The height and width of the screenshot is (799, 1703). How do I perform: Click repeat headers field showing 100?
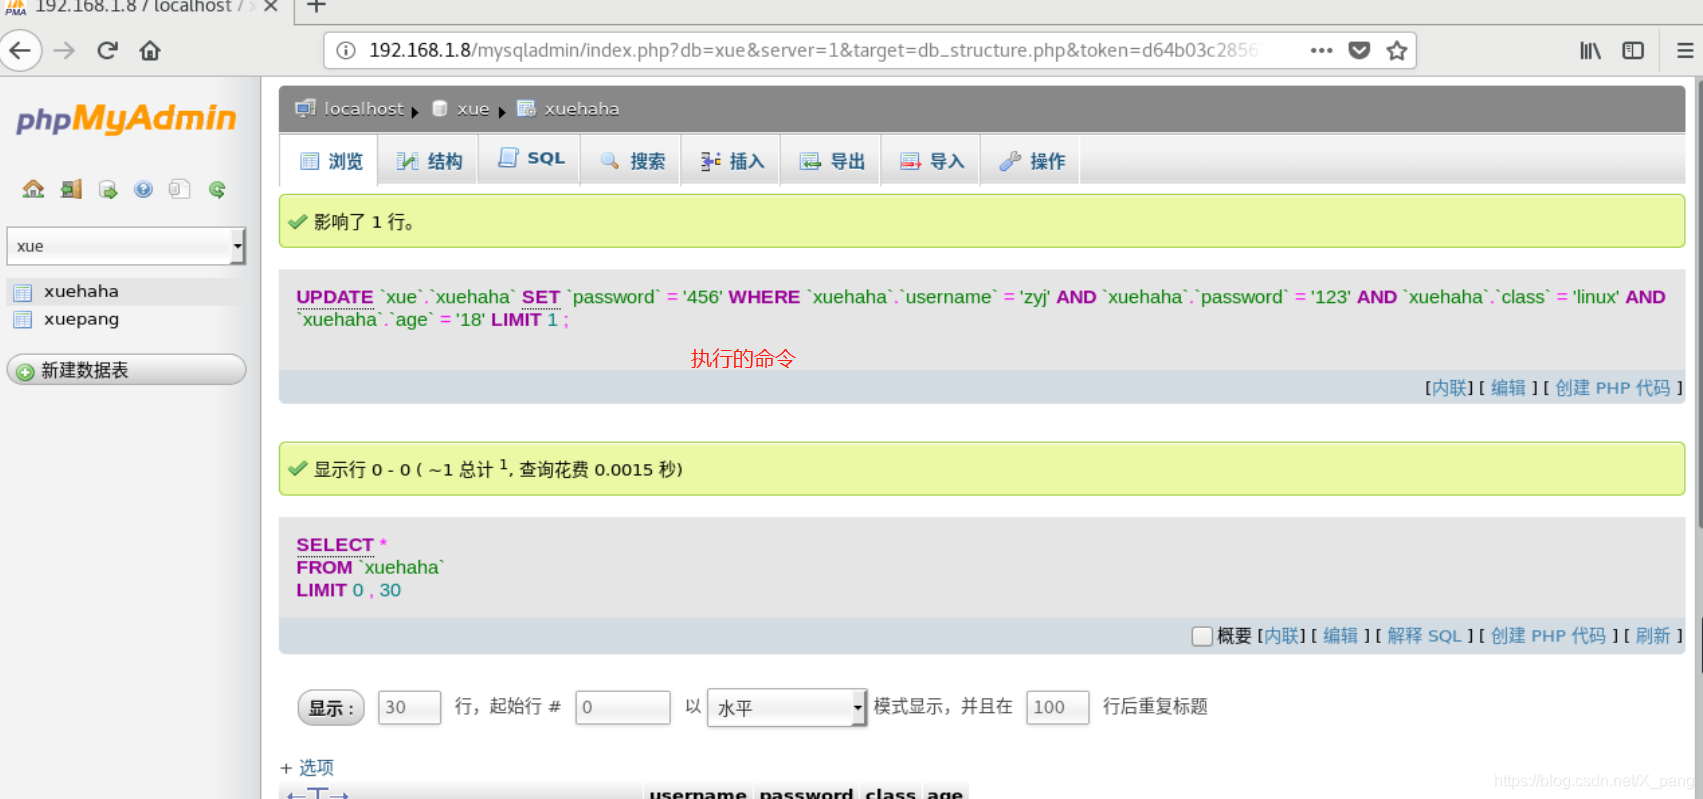click(1057, 707)
